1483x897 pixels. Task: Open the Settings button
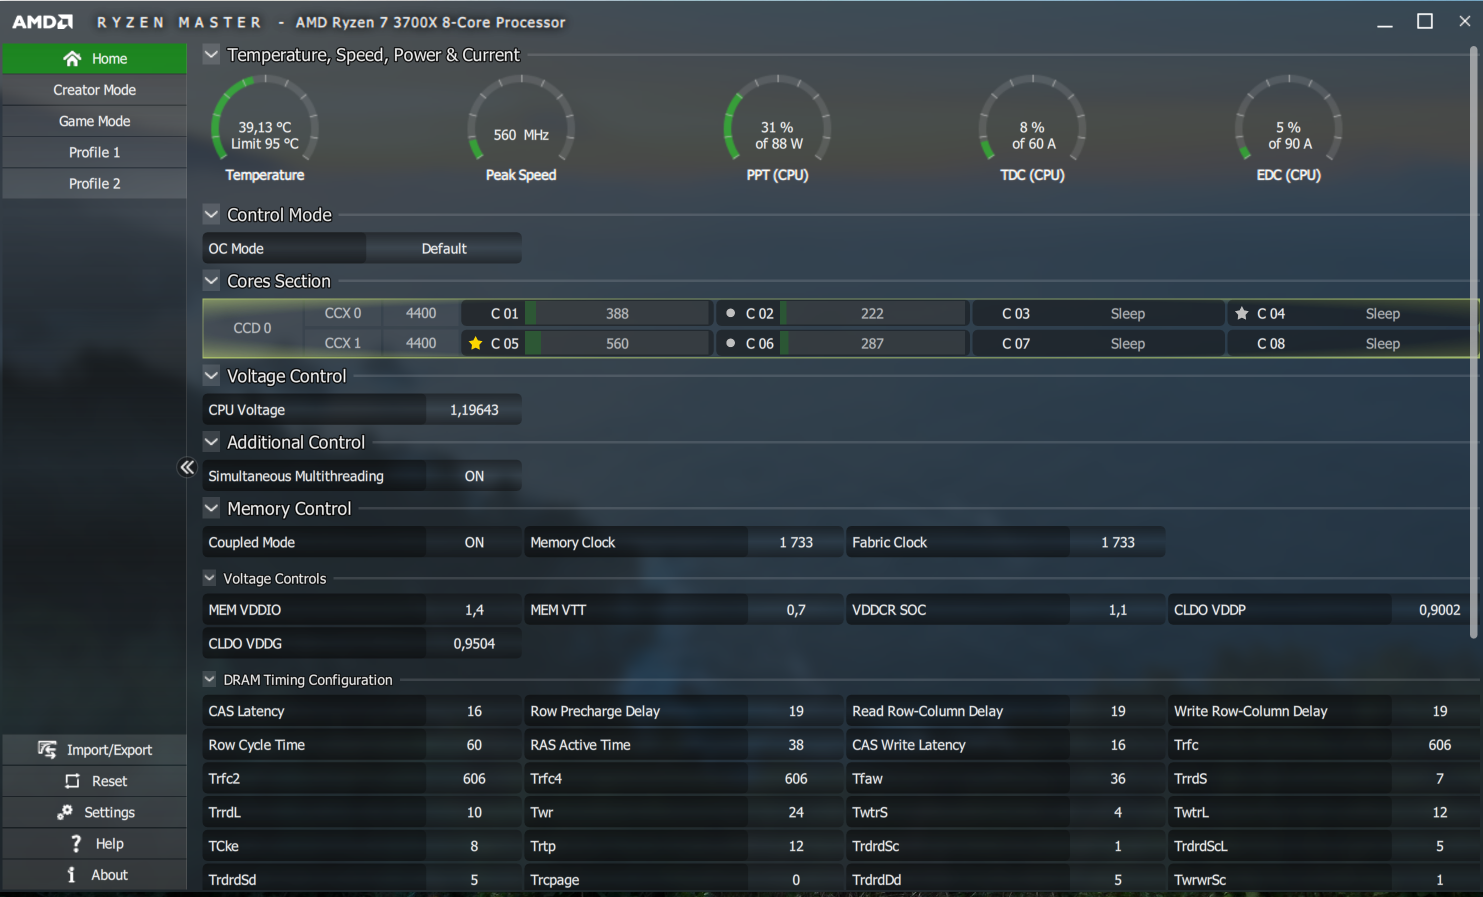[x=94, y=812]
